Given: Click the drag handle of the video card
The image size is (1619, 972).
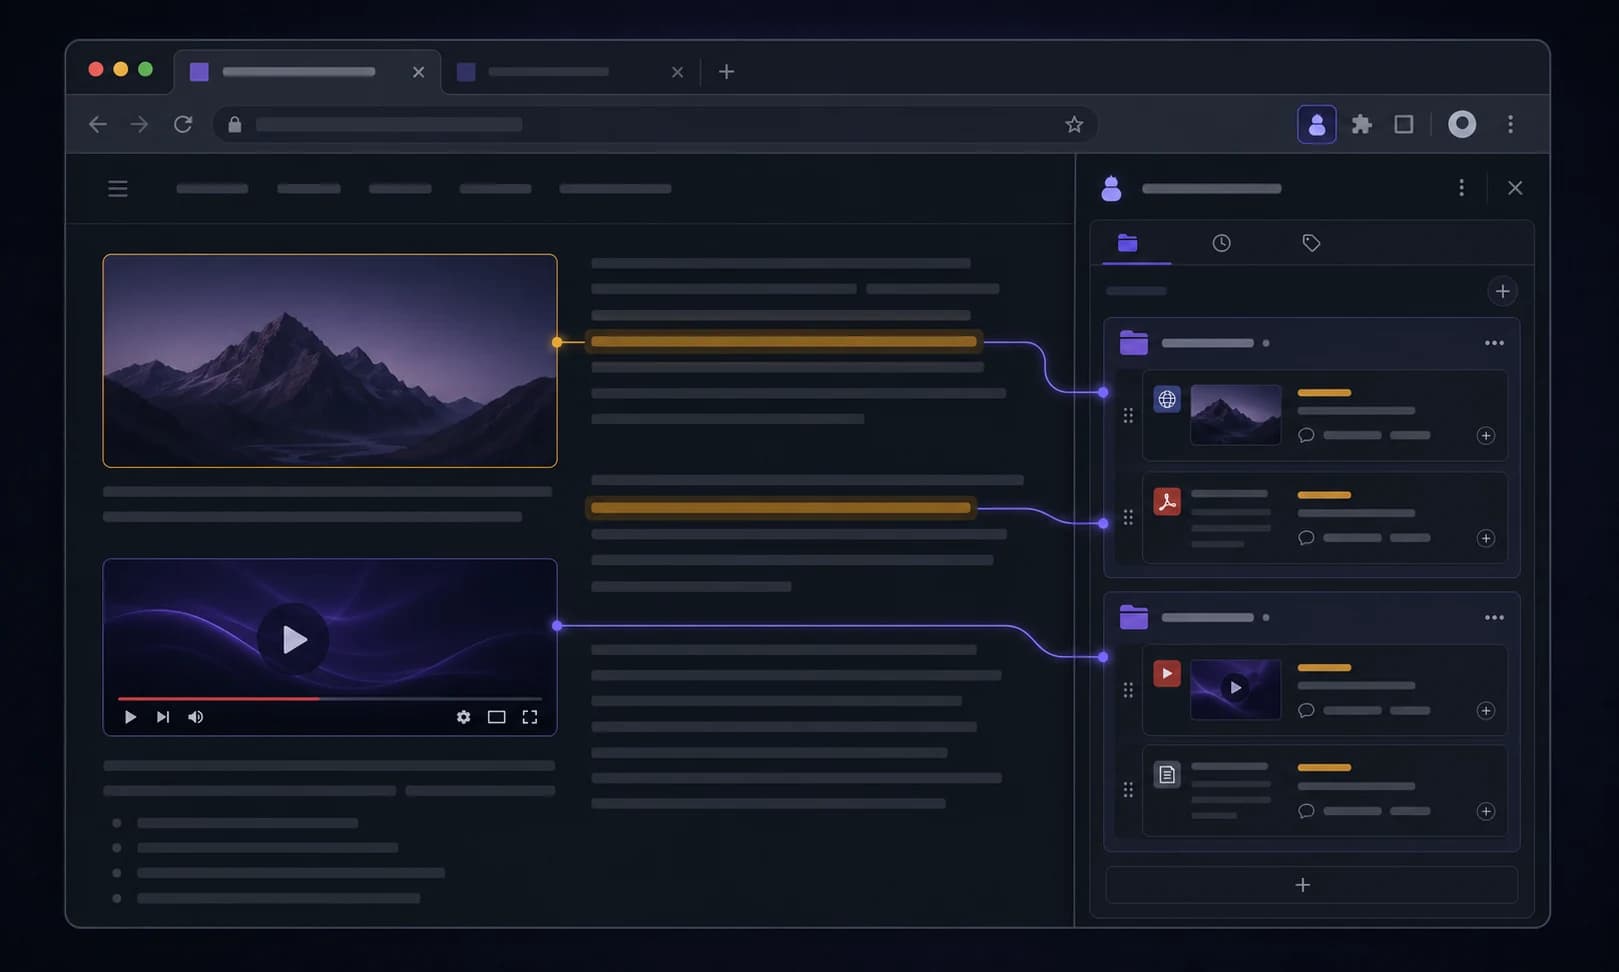Looking at the screenshot, I should (1128, 690).
